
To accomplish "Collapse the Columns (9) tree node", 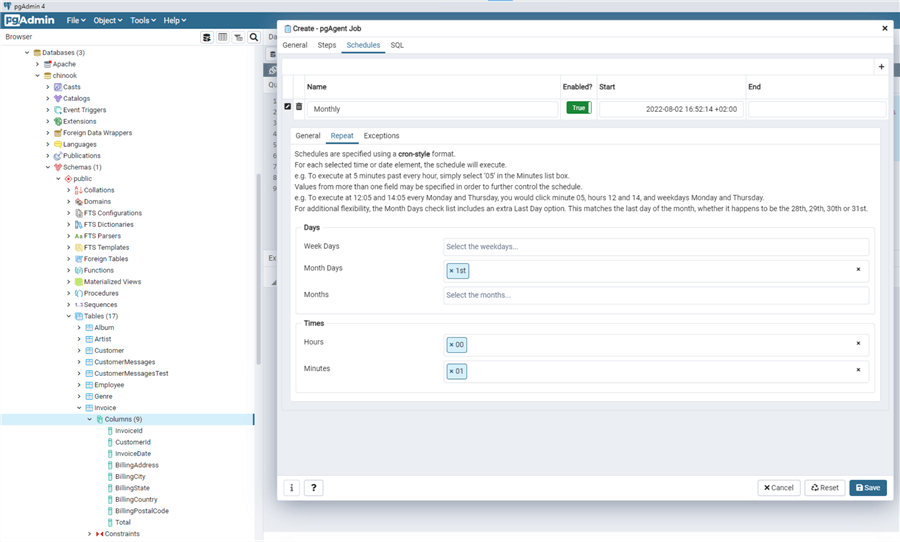I will [x=89, y=419].
